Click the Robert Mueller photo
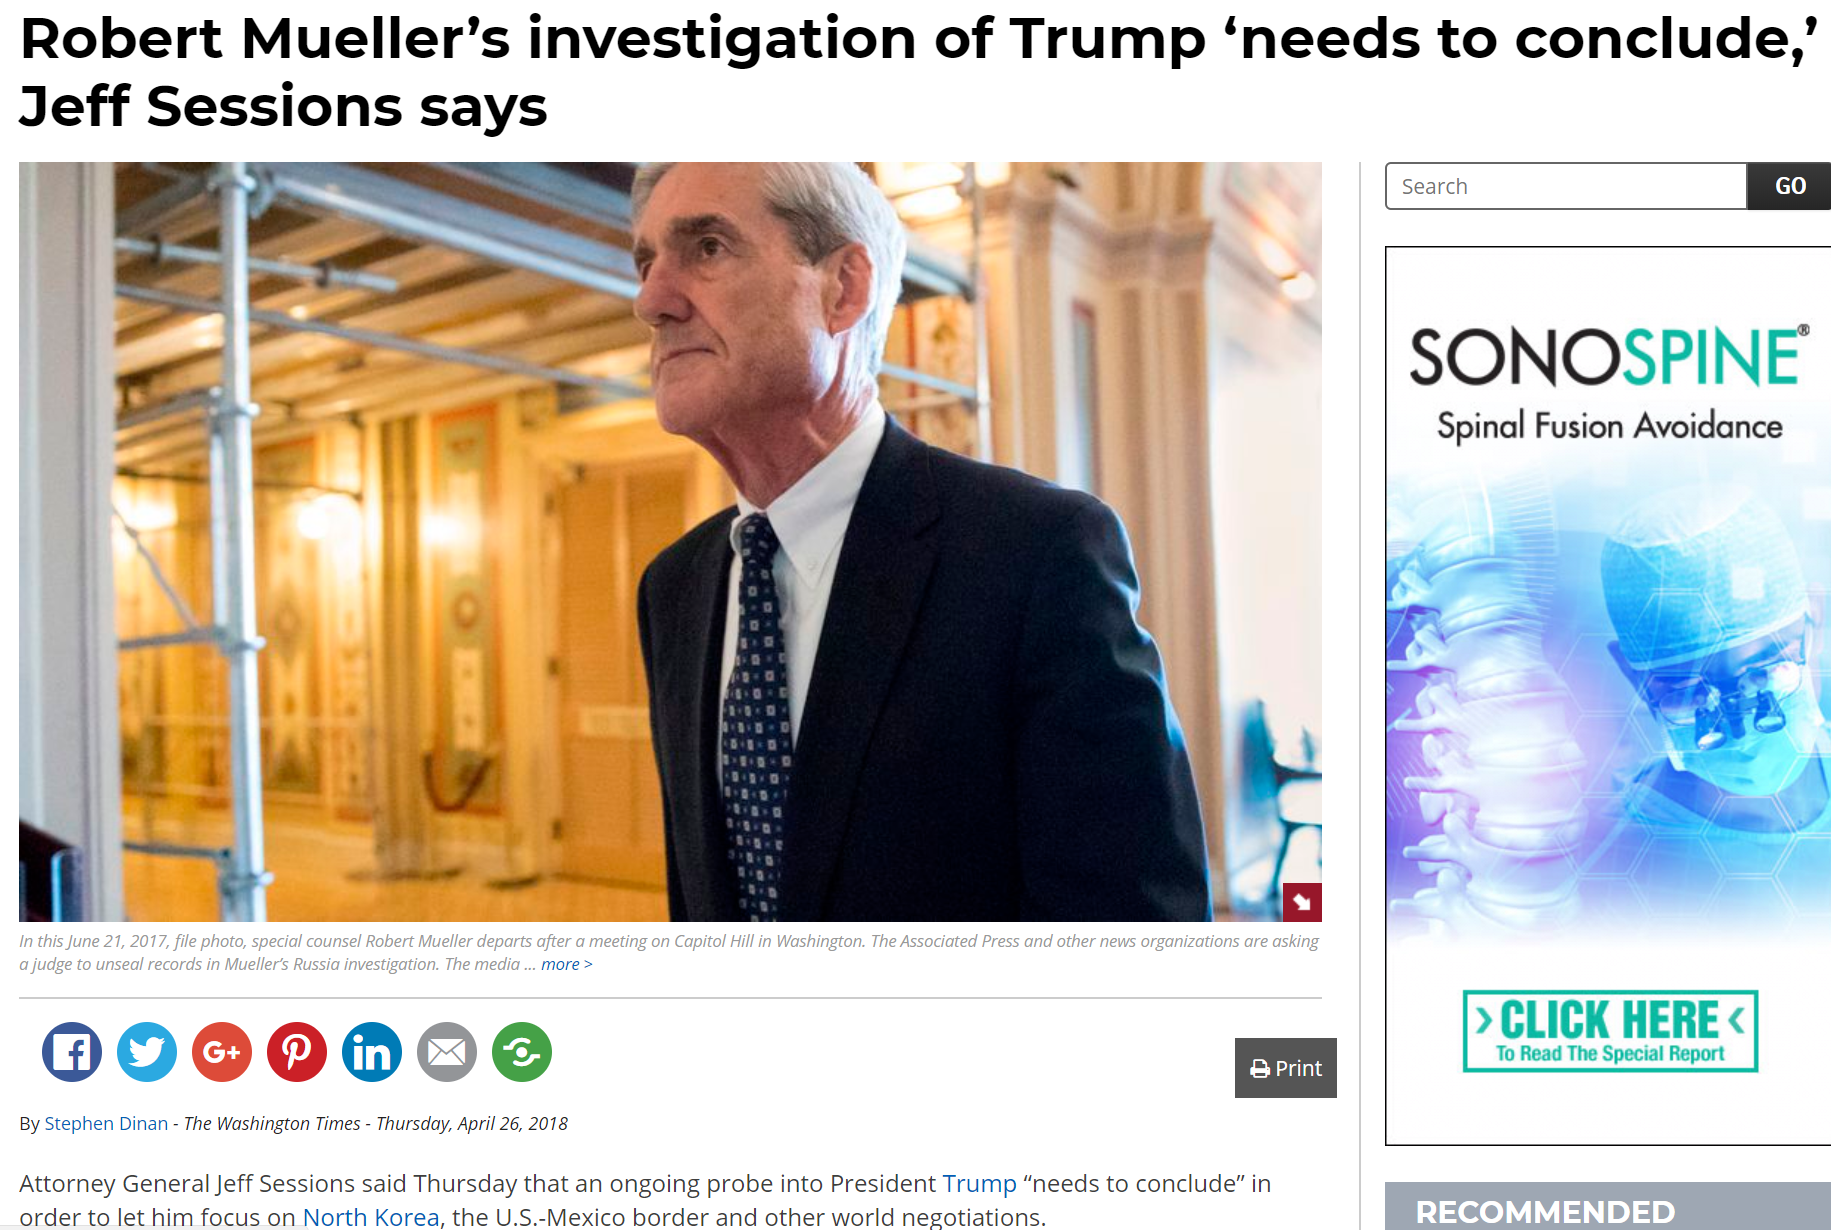1831x1230 pixels. coord(670,541)
